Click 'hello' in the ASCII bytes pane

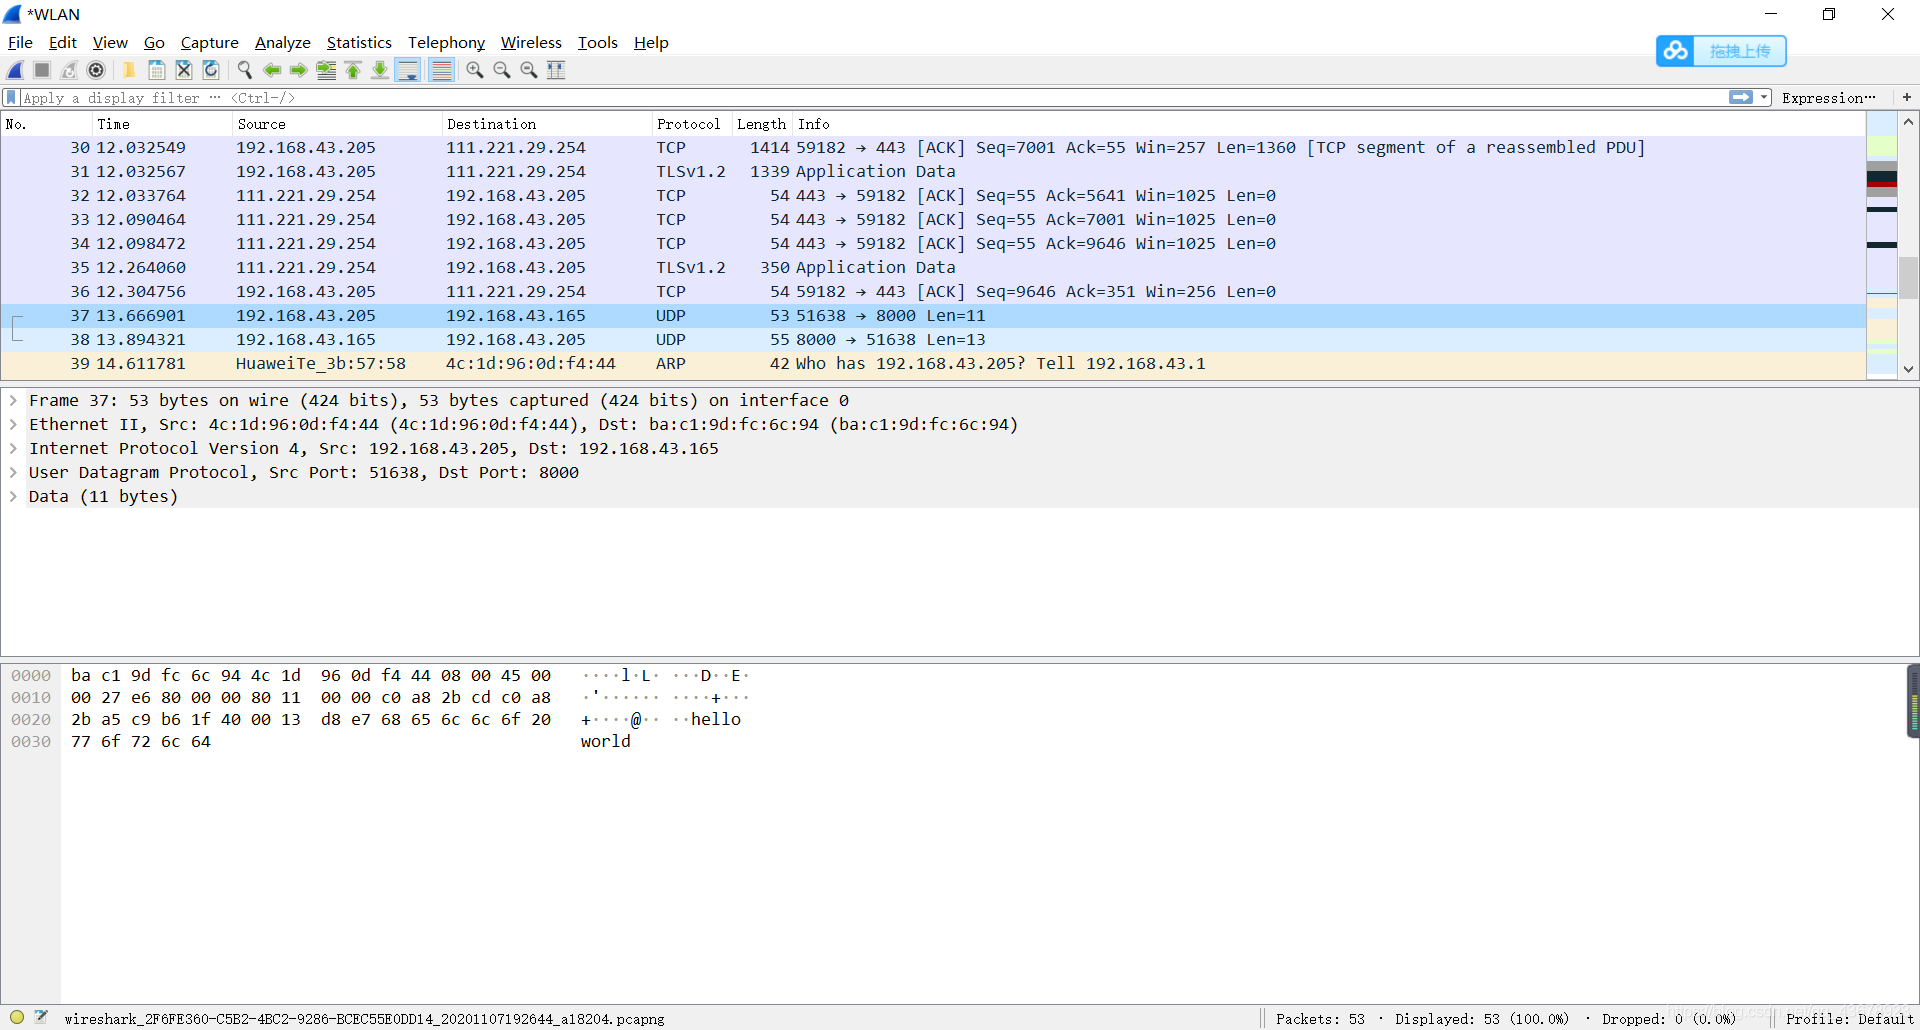(x=716, y=719)
